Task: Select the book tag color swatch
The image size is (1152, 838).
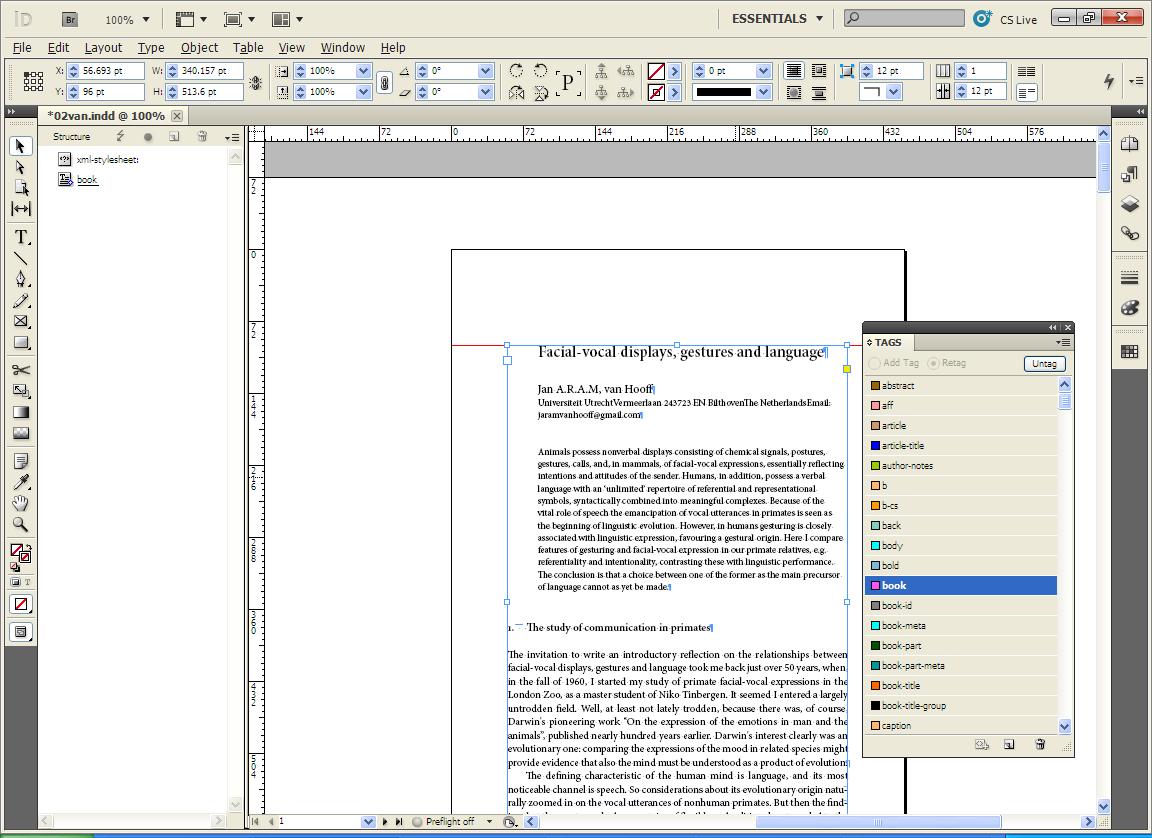Action: click(x=875, y=586)
